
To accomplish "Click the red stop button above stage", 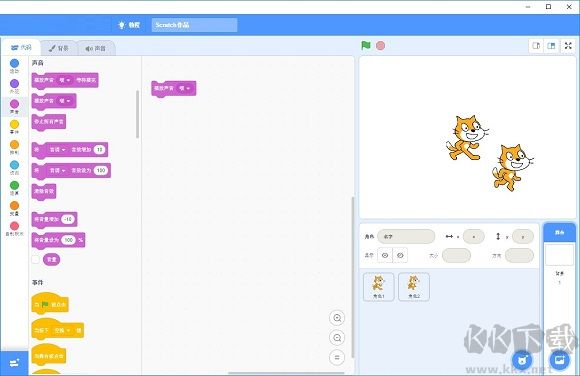I will (x=380, y=46).
